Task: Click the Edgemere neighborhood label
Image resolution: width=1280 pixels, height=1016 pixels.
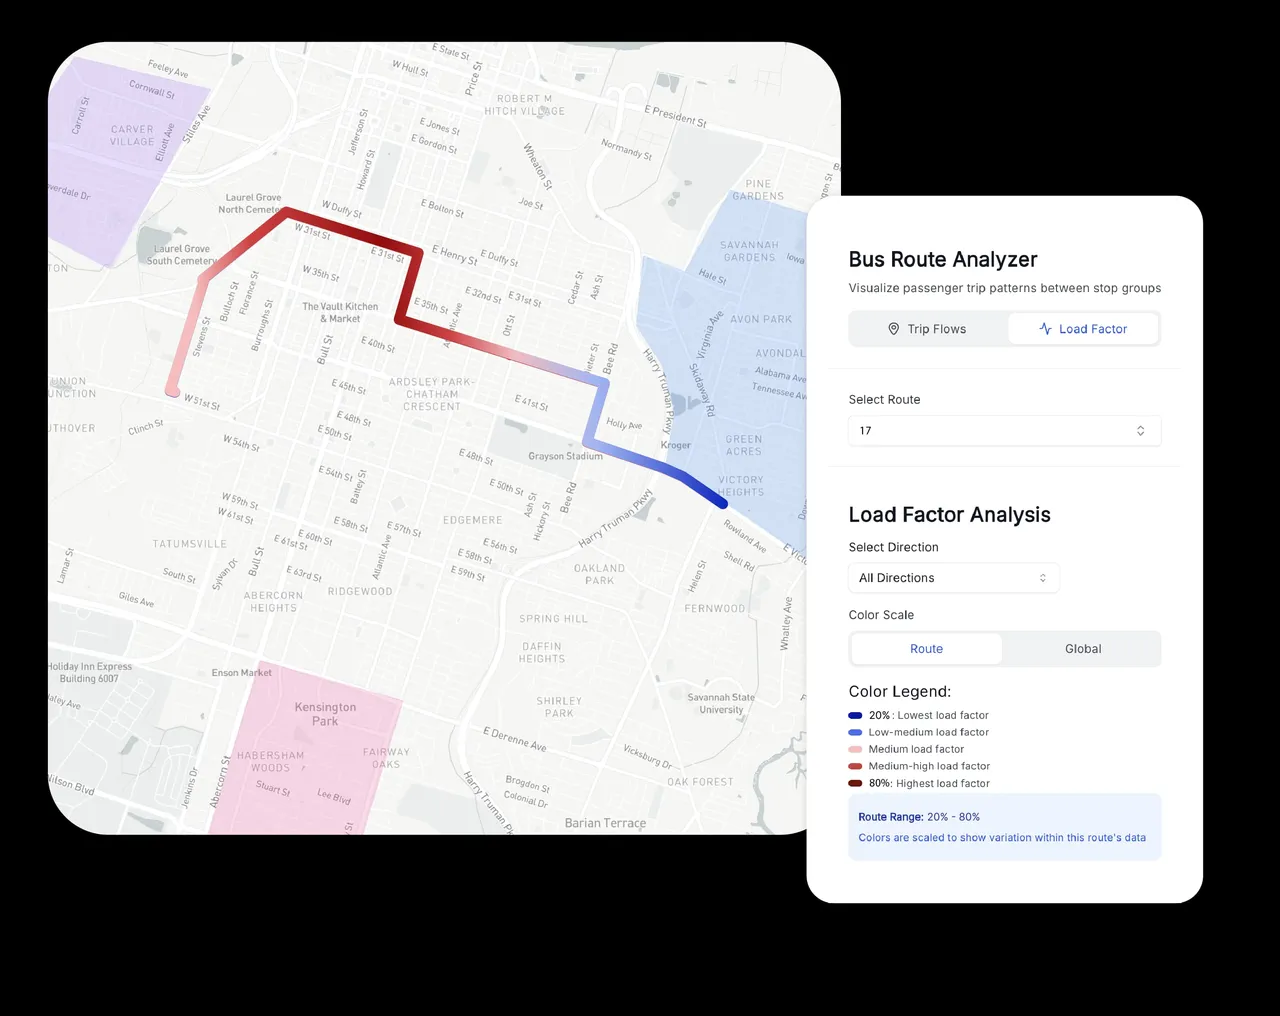Action: [x=472, y=520]
